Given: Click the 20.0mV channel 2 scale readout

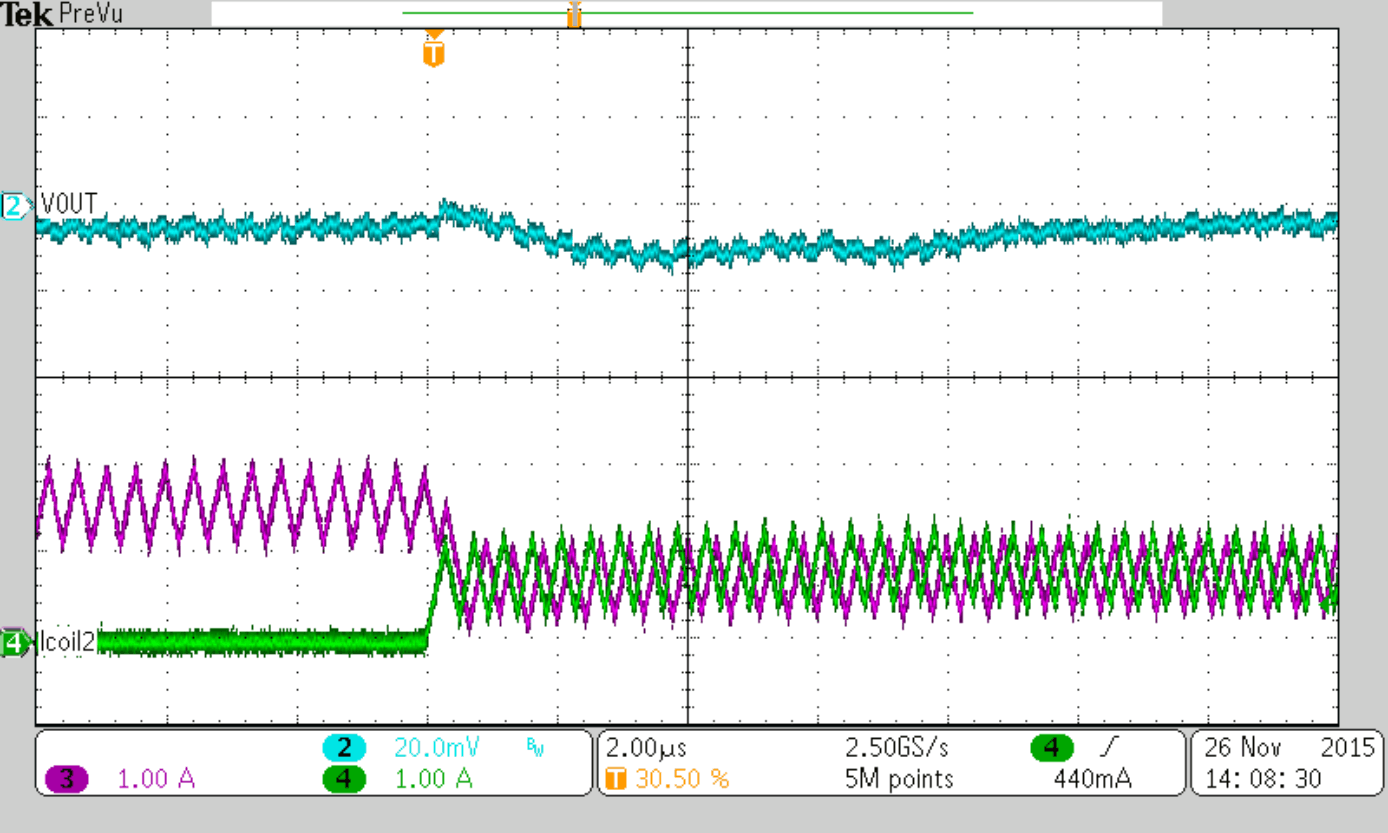Looking at the screenshot, I should click(x=425, y=748).
